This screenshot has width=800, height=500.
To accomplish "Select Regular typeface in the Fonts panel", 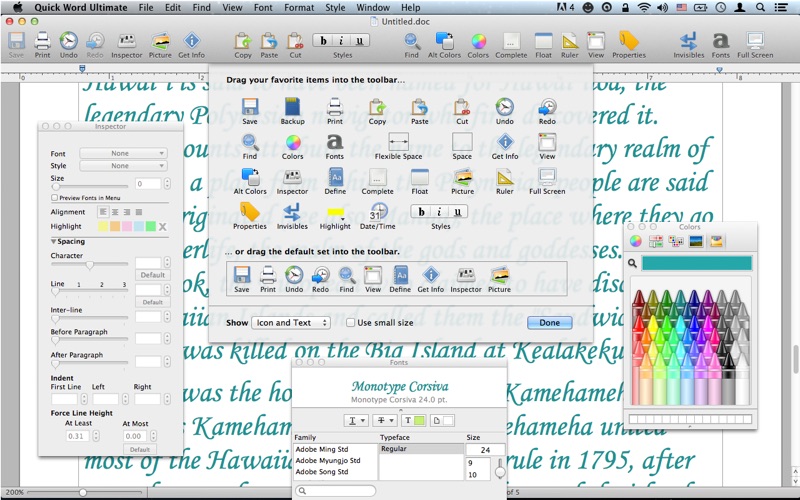I will coord(421,449).
